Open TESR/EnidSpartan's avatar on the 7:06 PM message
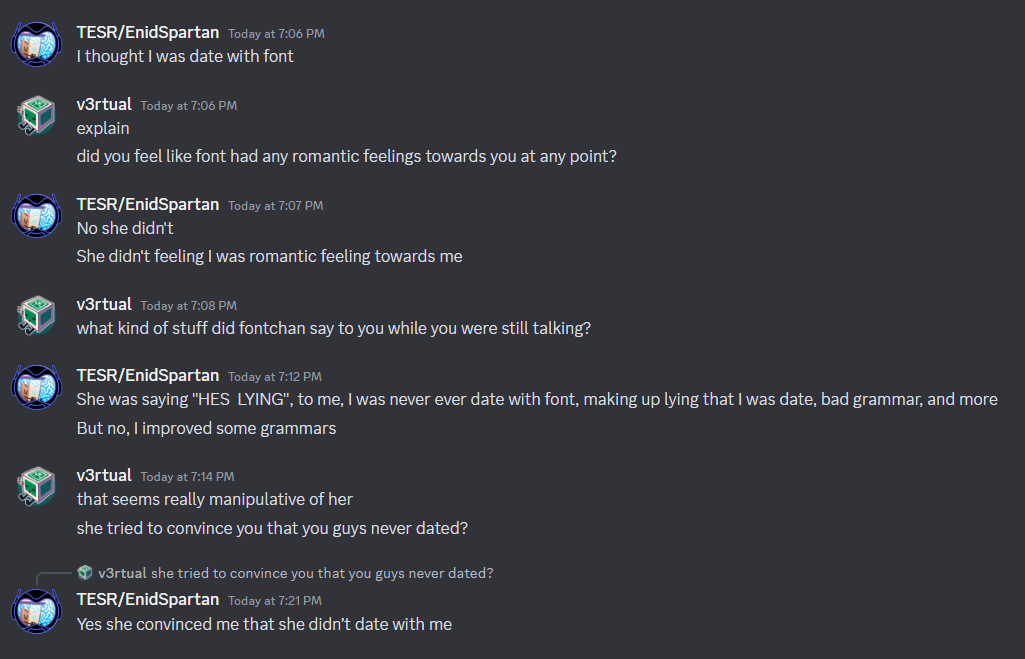1025x659 pixels. point(37,44)
